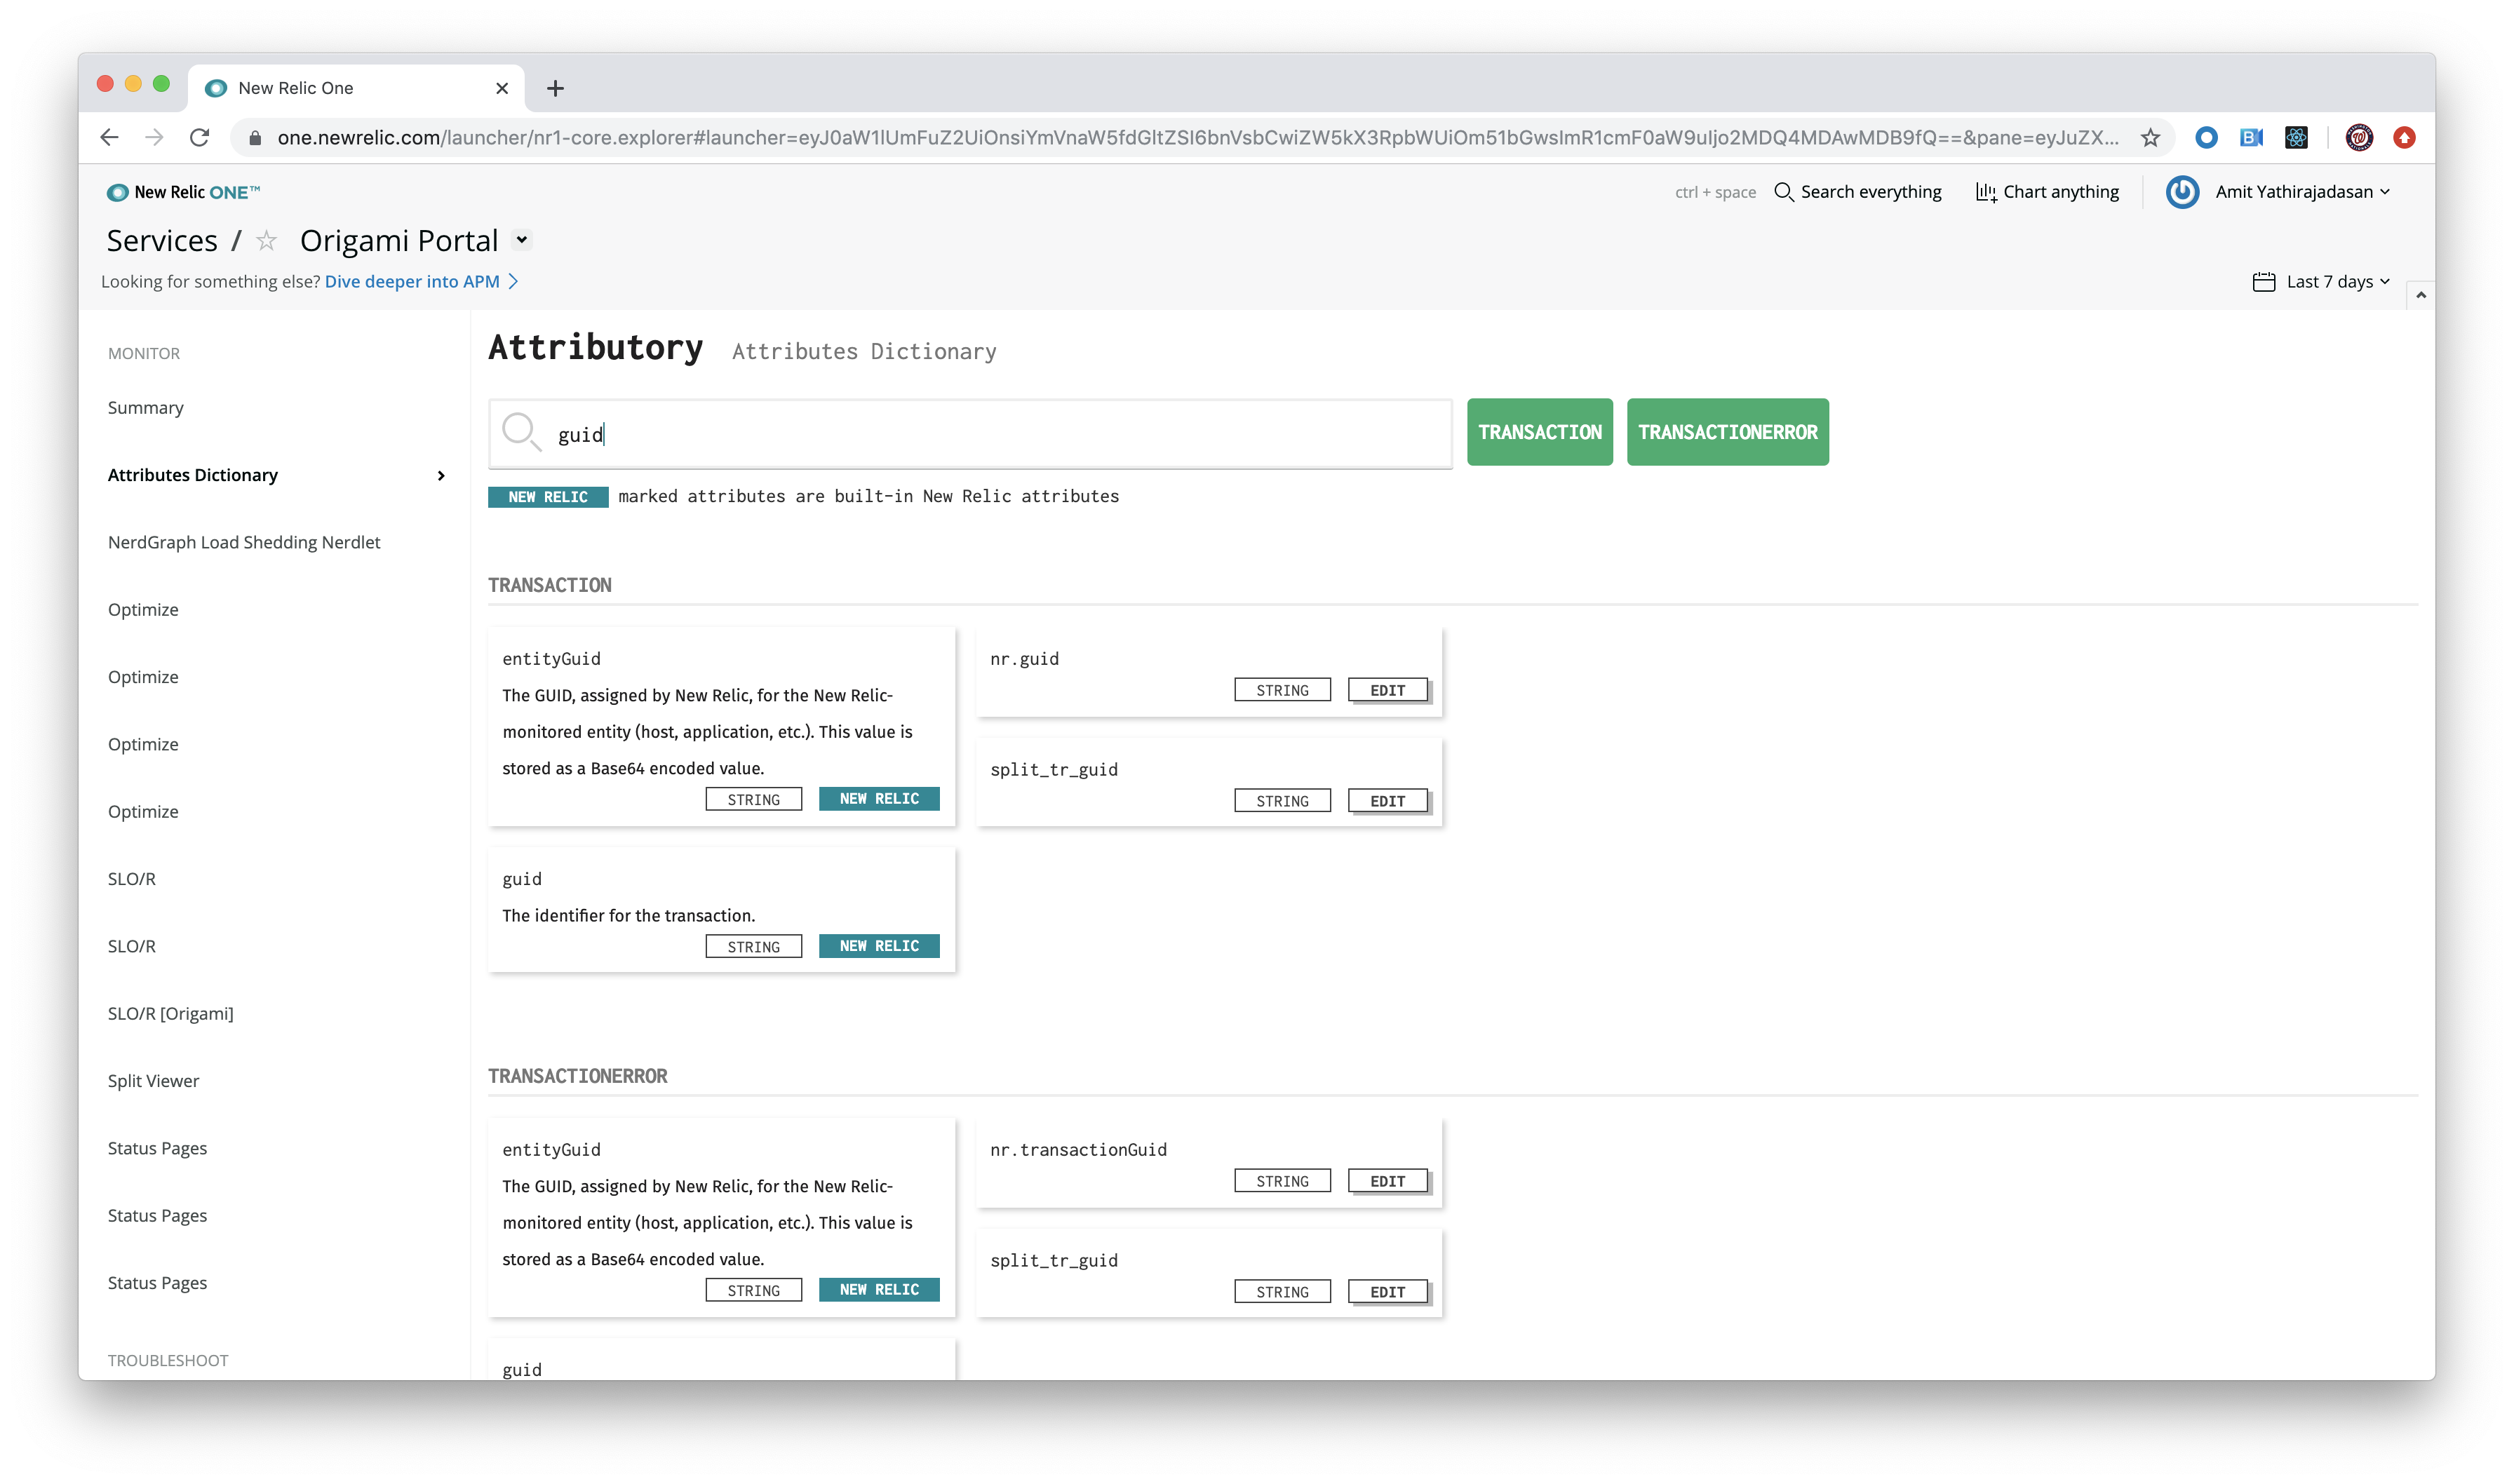Click the search magnifier in Attributory

520,432
